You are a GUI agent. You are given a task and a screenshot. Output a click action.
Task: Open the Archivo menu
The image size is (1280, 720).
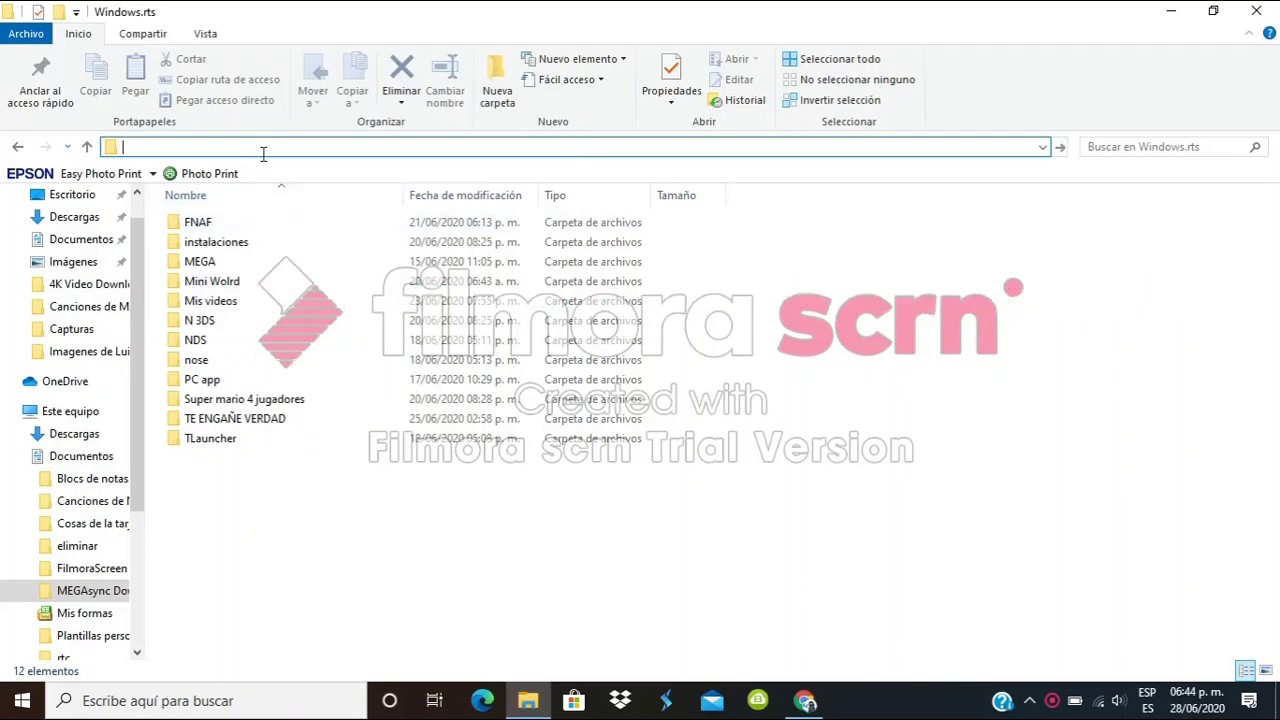[26, 33]
